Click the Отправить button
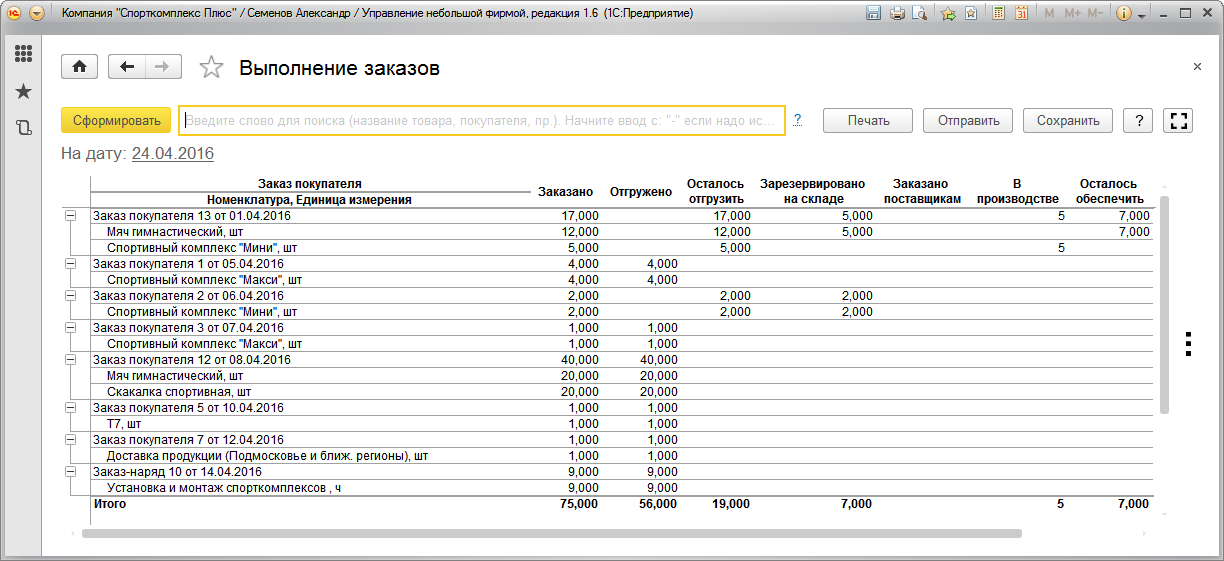This screenshot has height=561, width=1224. pos(968,121)
